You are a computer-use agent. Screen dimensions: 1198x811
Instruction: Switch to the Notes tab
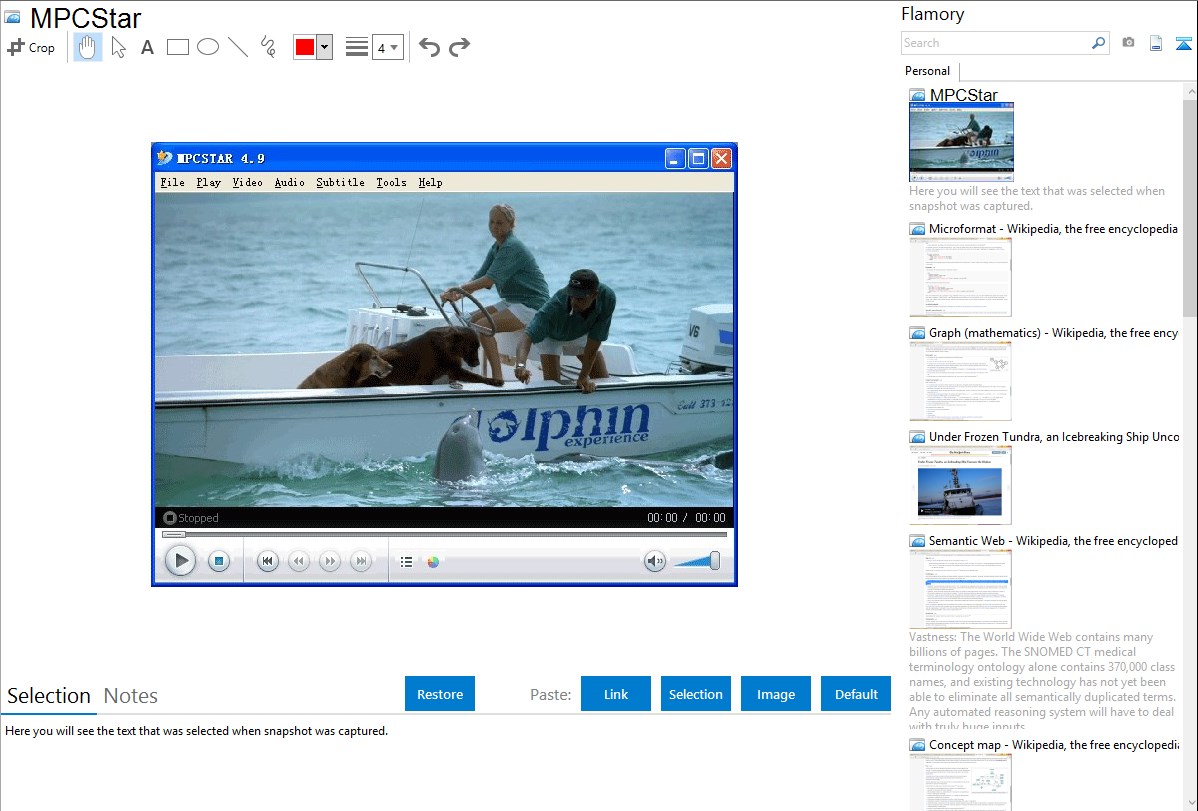point(131,696)
